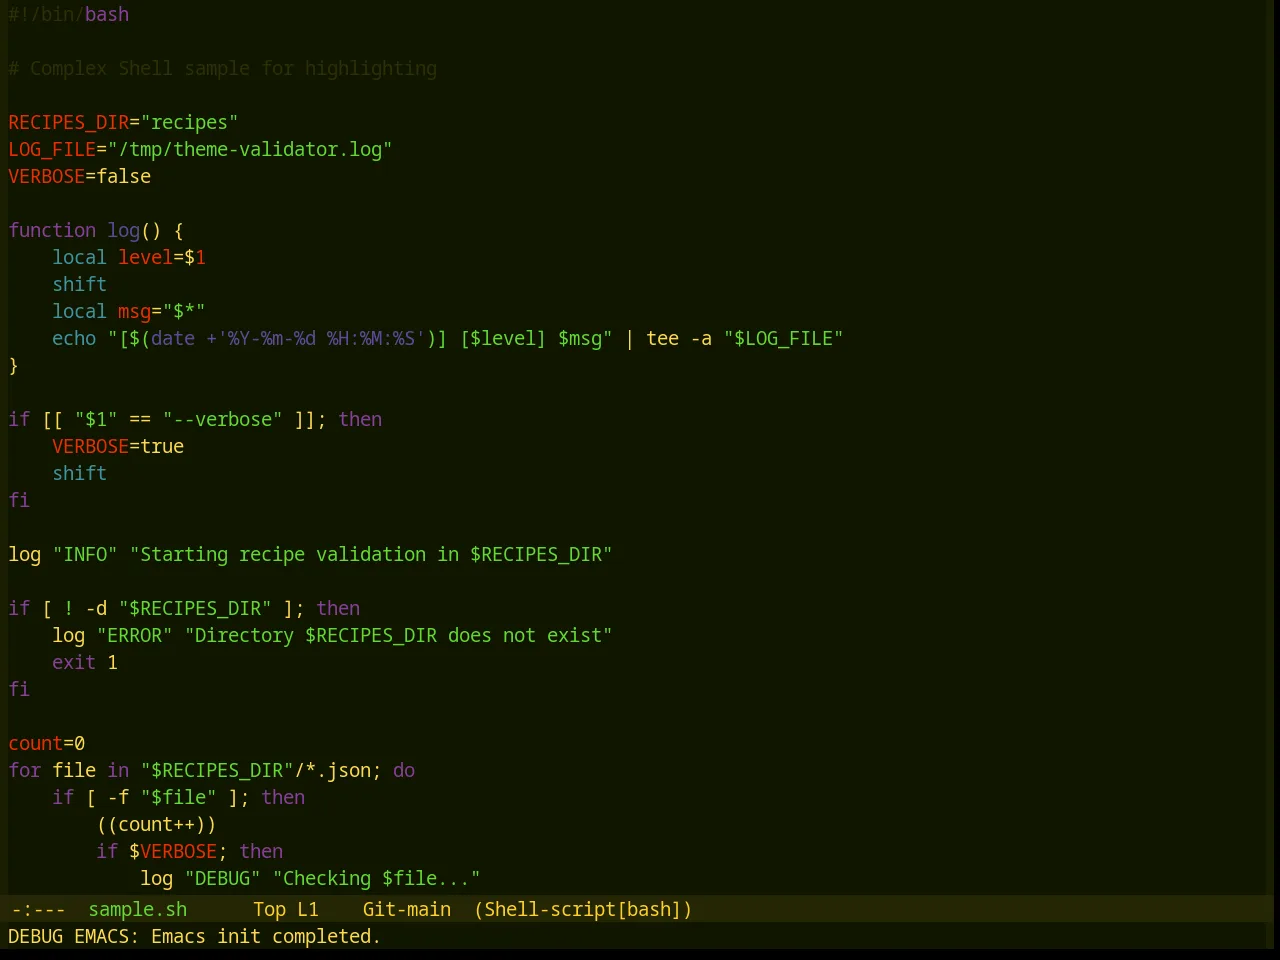Click Git-main indicator in mode line
The width and height of the screenshot is (1280, 960).
pos(406,909)
